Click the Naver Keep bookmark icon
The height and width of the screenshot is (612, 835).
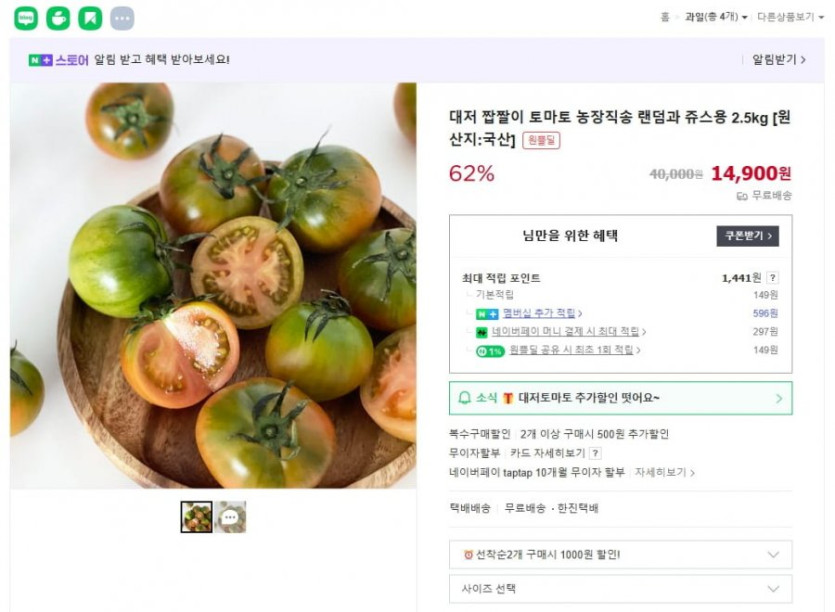(90, 18)
